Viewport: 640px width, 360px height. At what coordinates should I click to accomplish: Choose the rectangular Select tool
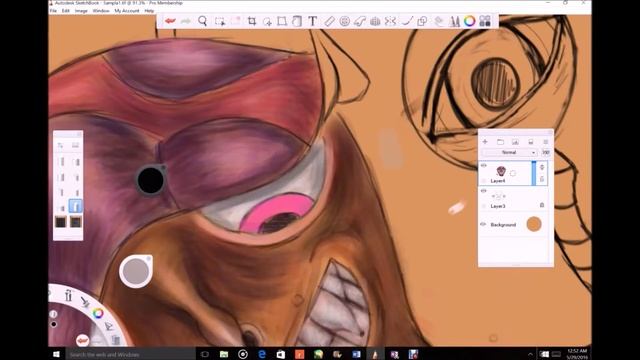coord(220,21)
